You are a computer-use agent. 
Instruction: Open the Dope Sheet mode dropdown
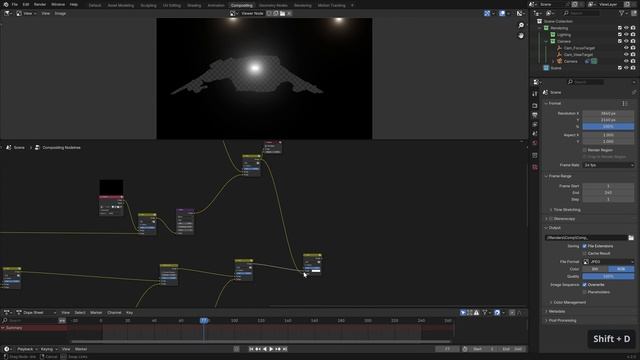coord(36,313)
